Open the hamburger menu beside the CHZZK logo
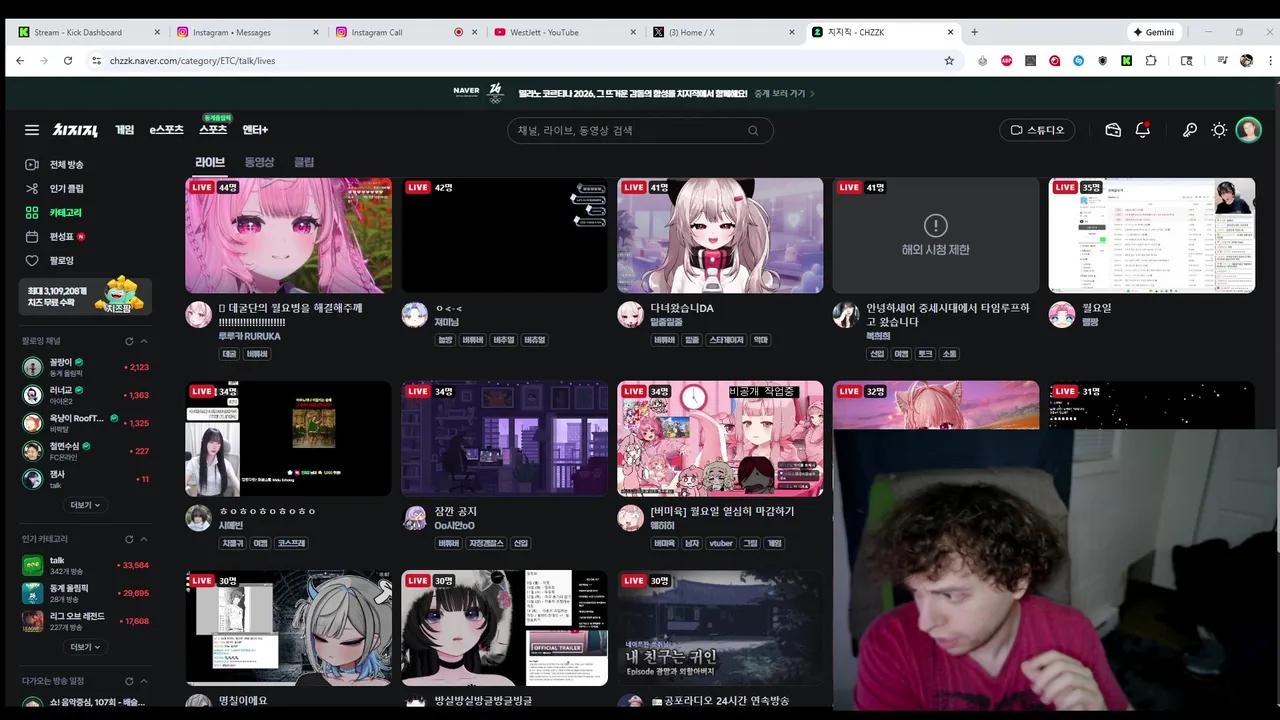This screenshot has width=1280, height=720. click(32, 130)
